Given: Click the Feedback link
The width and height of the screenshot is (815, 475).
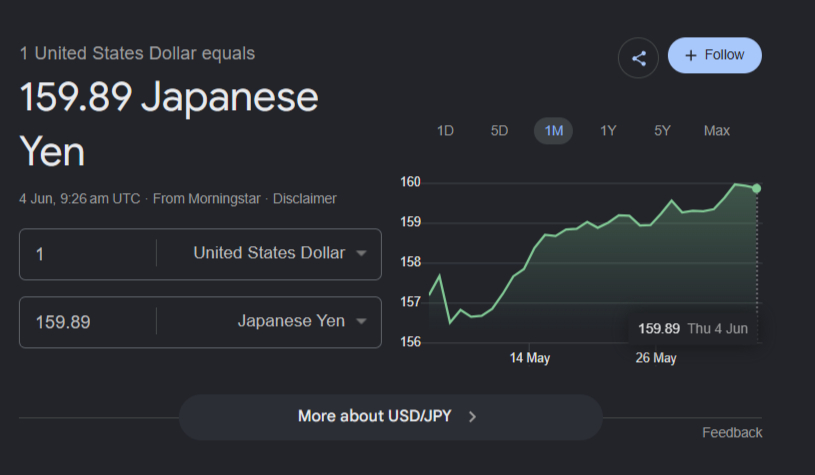Looking at the screenshot, I should (732, 432).
